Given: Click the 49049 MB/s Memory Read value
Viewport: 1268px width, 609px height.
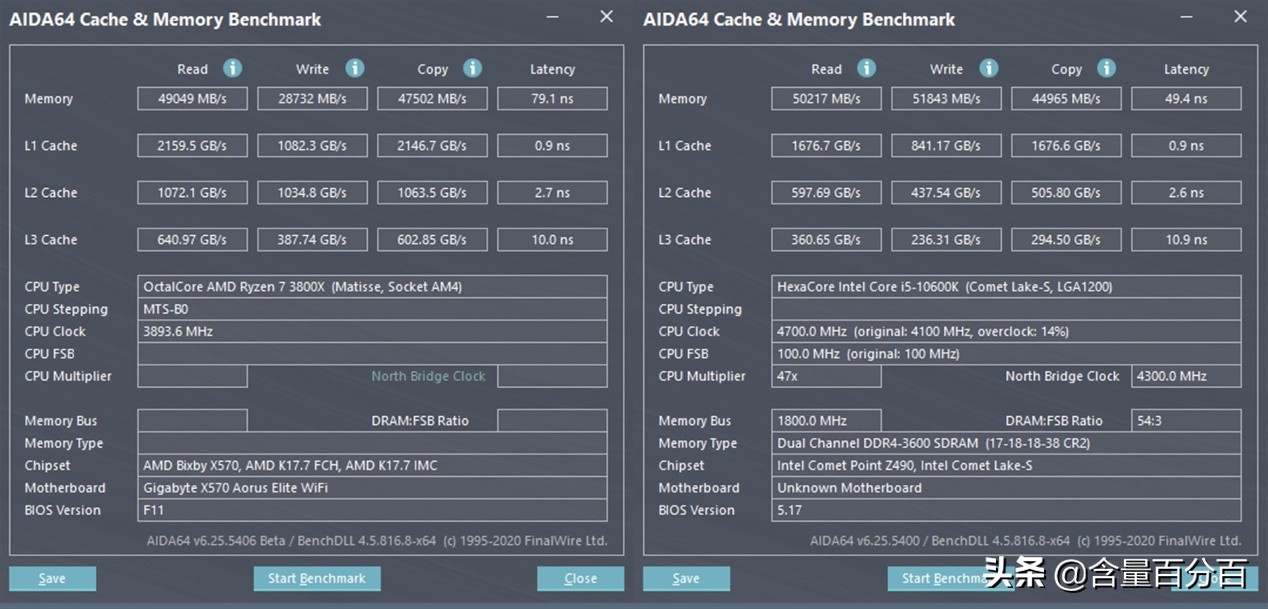Looking at the screenshot, I should [192, 99].
